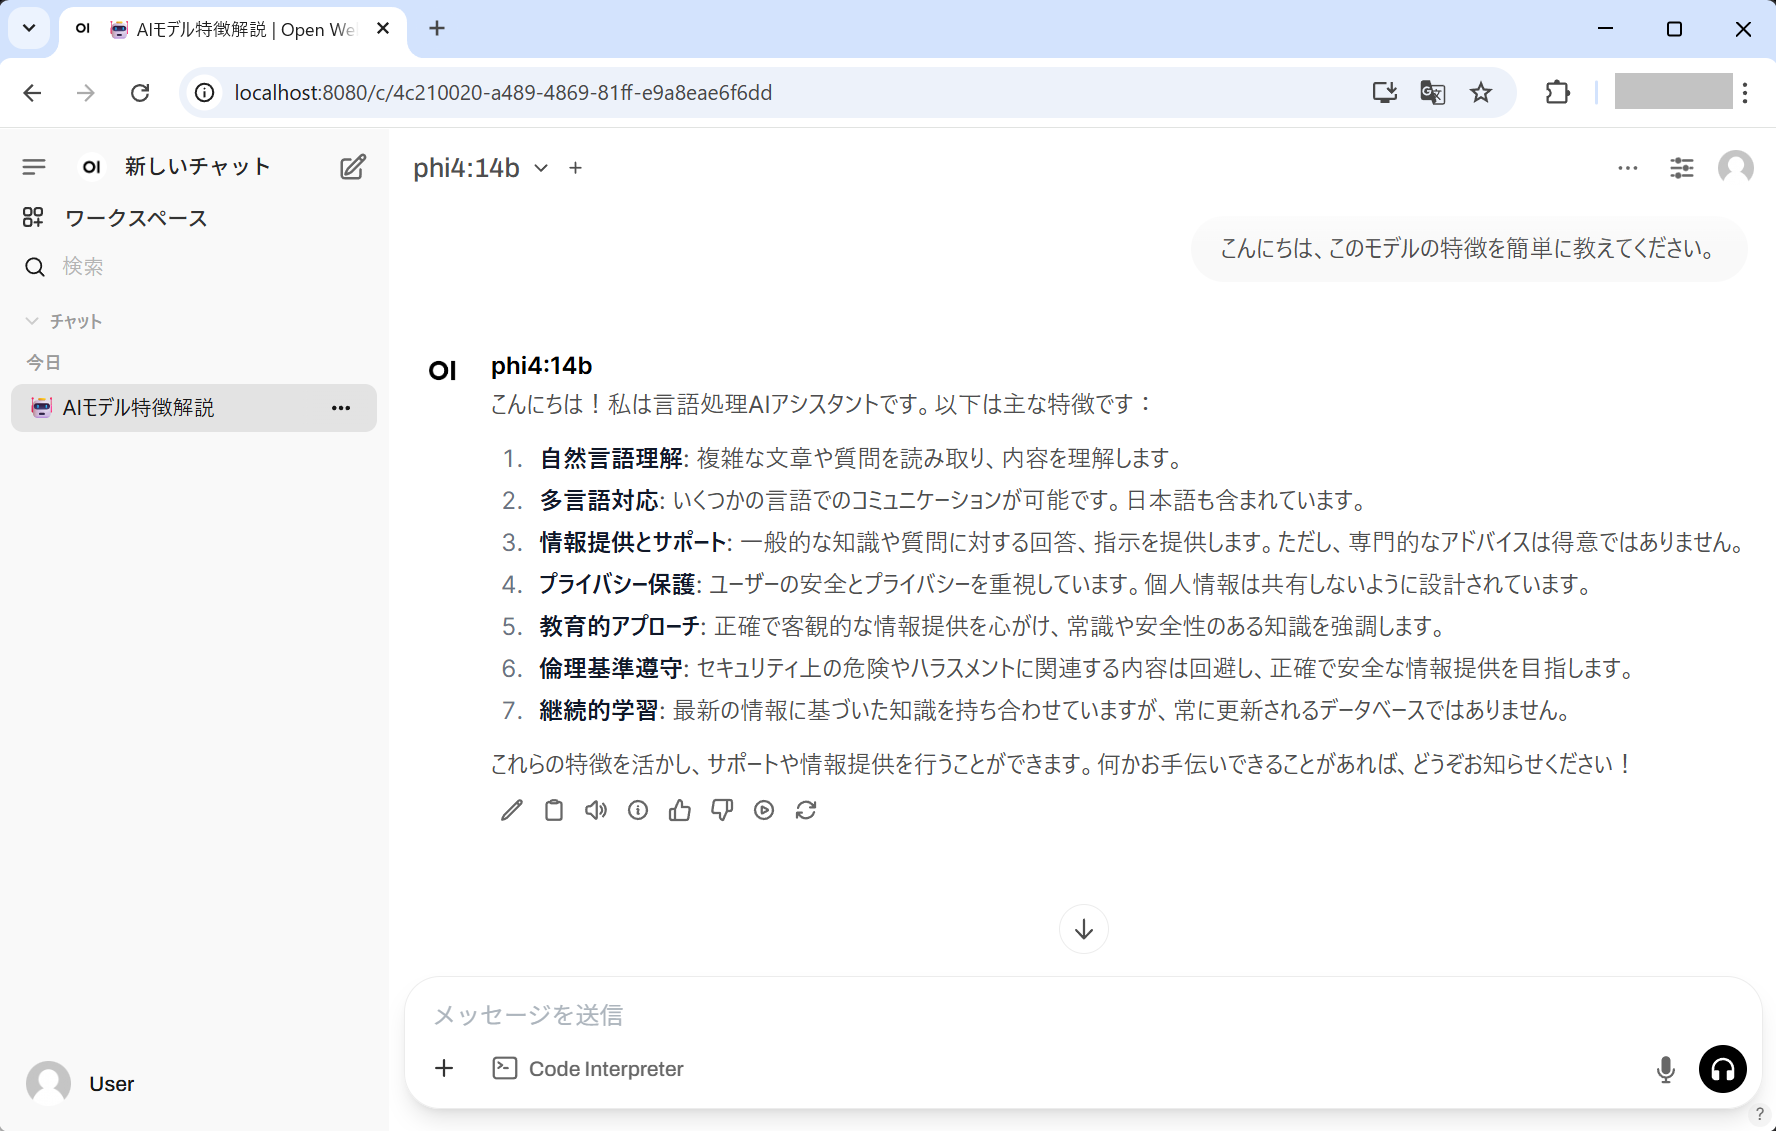Open the ワークスペース workspace page
Screen dimensions: 1776x1131
pos(135,218)
